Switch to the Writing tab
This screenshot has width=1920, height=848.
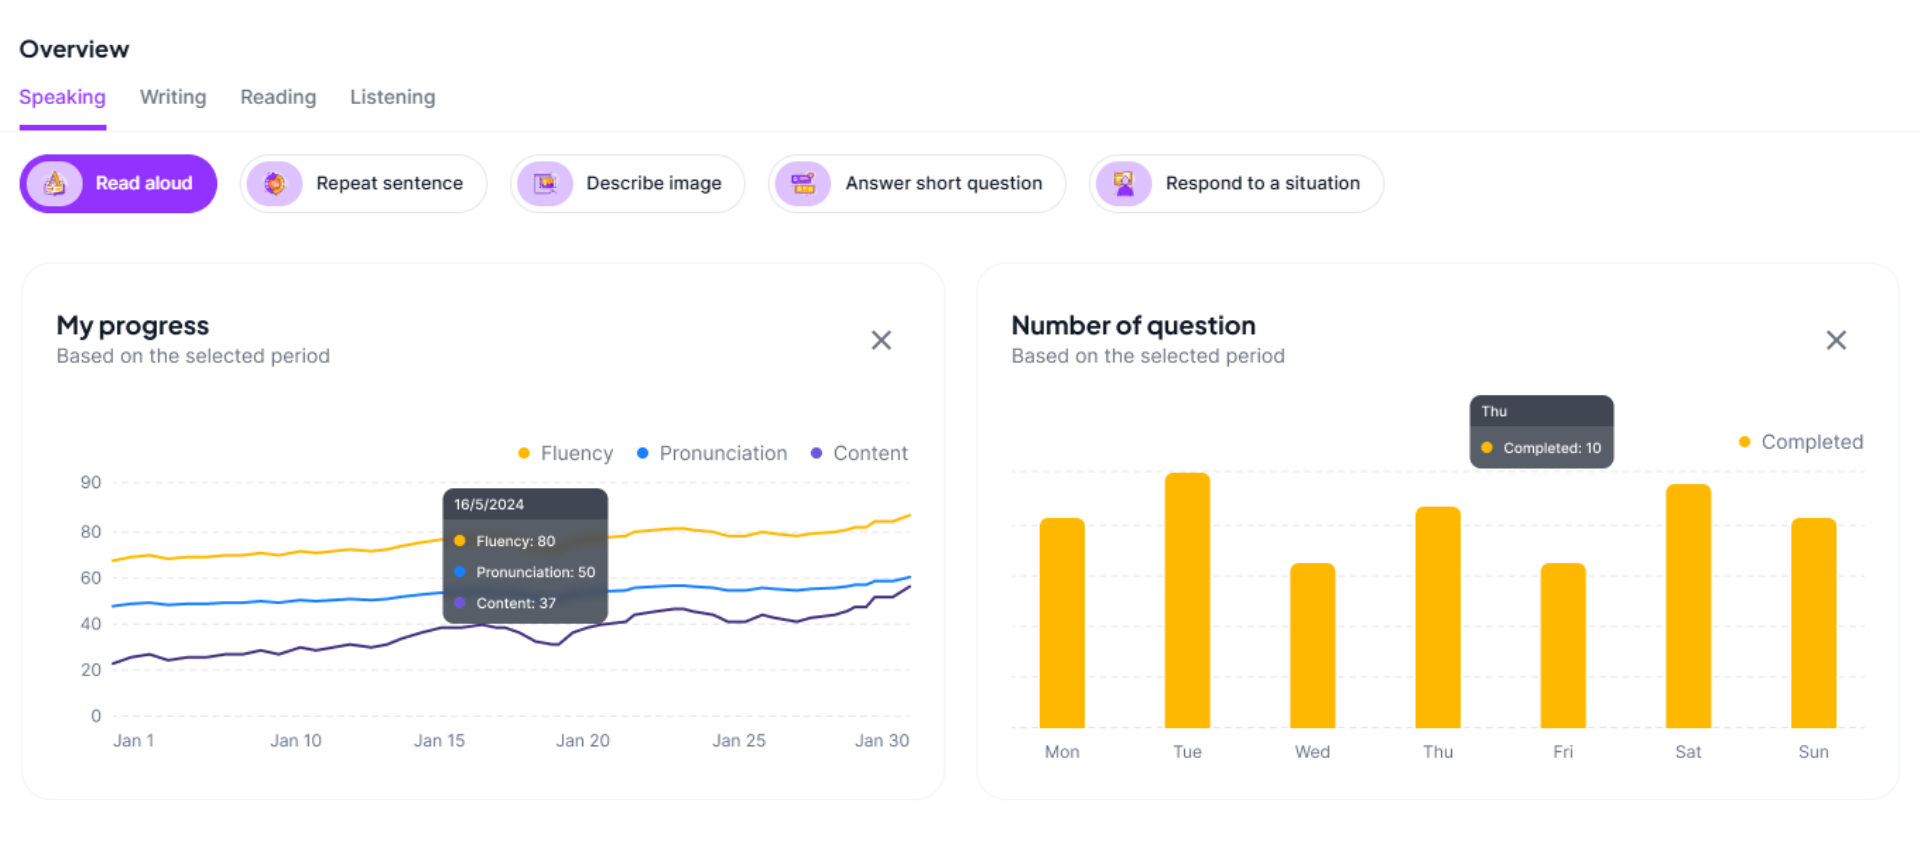point(173,98)
